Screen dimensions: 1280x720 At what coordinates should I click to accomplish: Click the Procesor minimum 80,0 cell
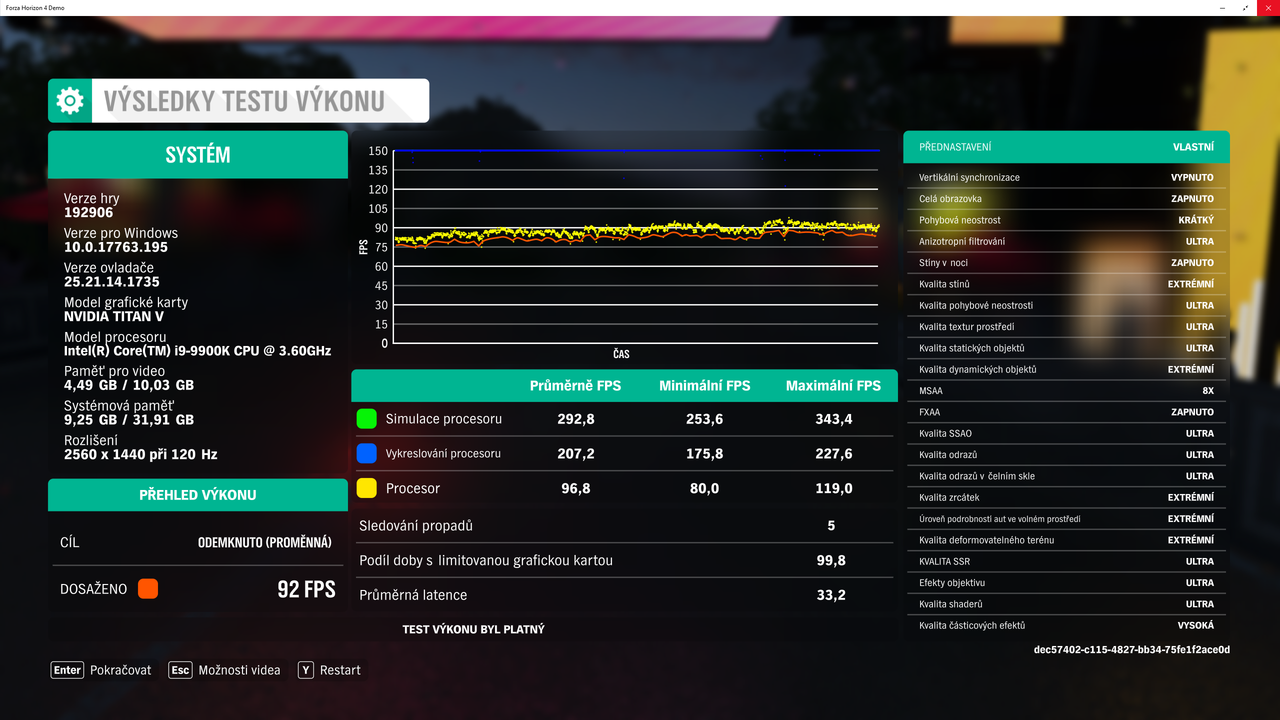(x=704, y=488)
